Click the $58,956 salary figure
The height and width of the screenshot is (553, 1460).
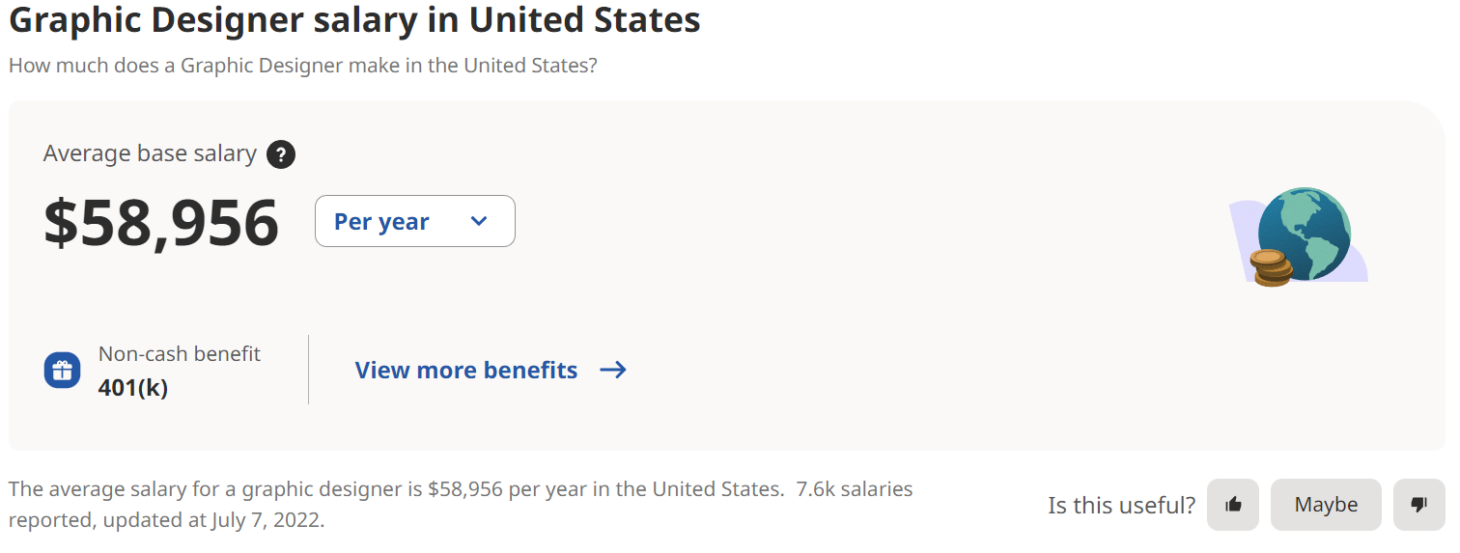[x=161, y=223]
